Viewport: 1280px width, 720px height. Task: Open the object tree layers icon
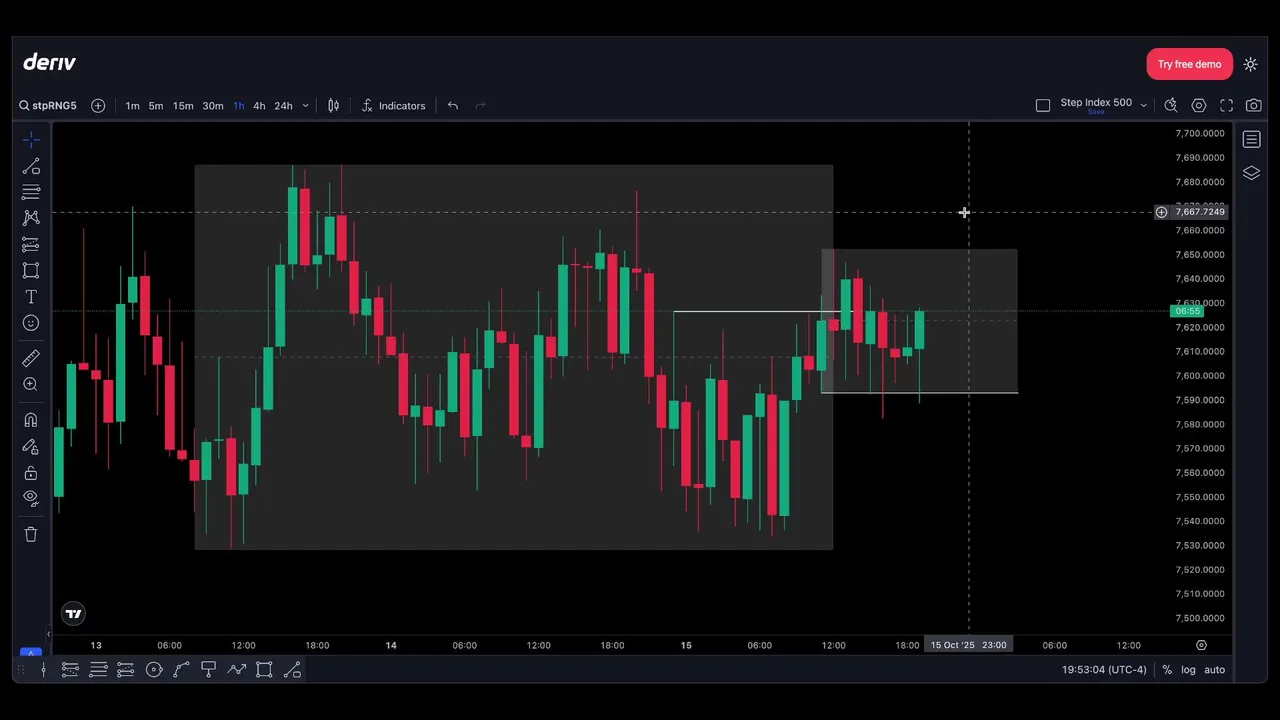pos(1252,173)
